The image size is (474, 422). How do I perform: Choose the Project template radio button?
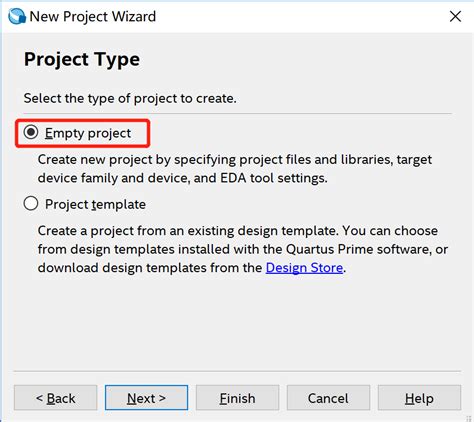click(x=31, y=203)
